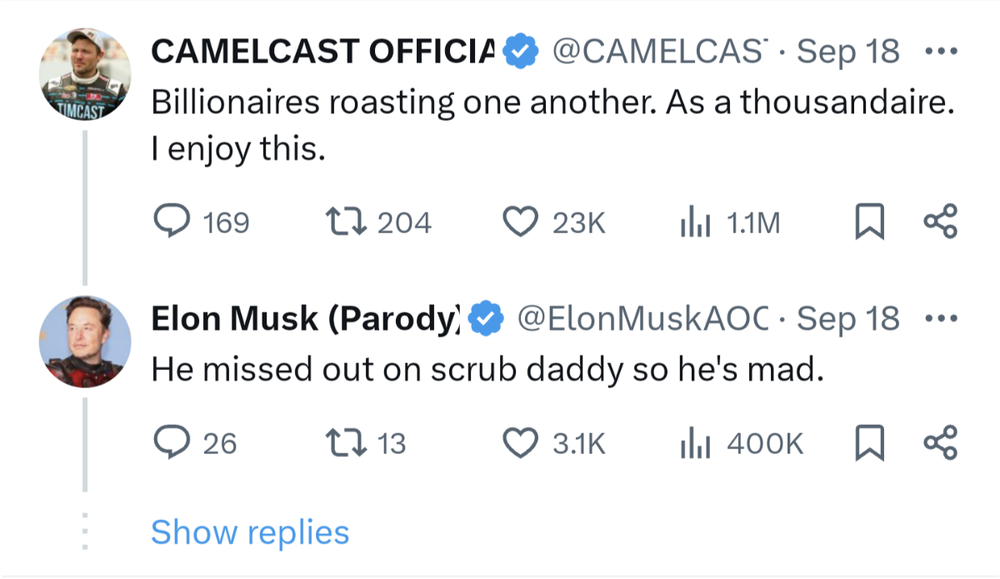This screenshot has width=1000, height=579.
Task: Expand hidden replies with Show replies
Action: (x=250, y=532)
